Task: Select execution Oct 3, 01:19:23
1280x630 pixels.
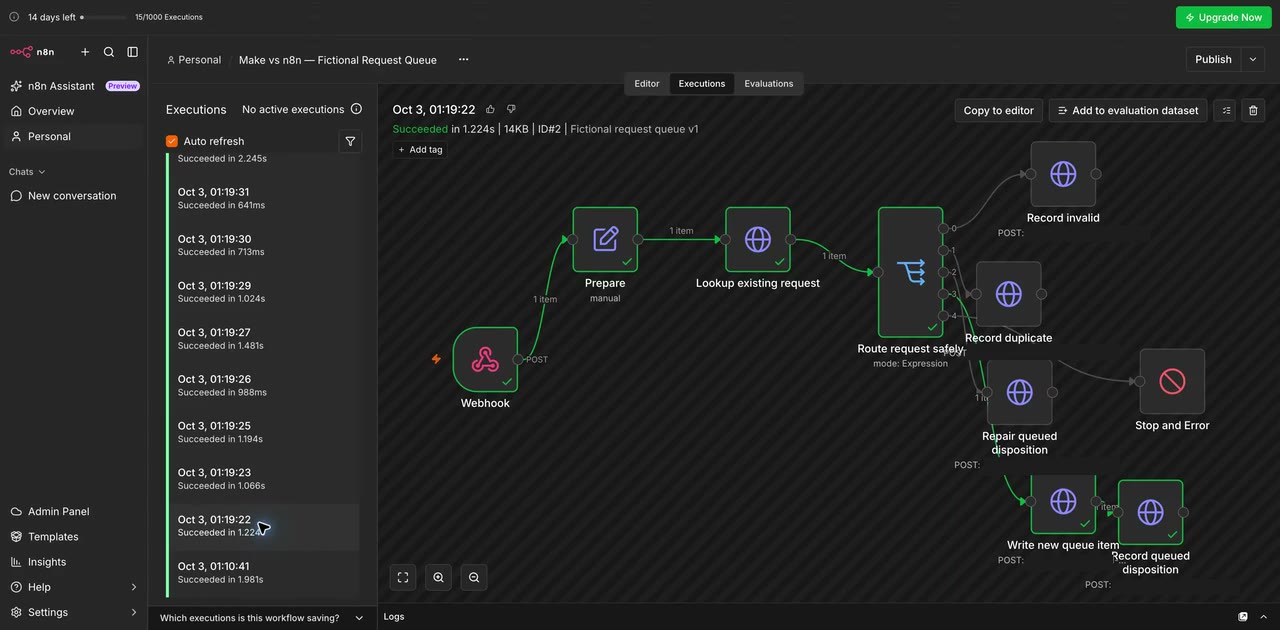Action: coord(262,479)
